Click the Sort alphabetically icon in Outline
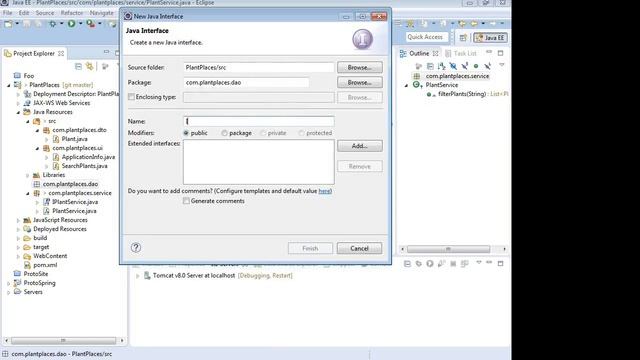 point(442,66)
